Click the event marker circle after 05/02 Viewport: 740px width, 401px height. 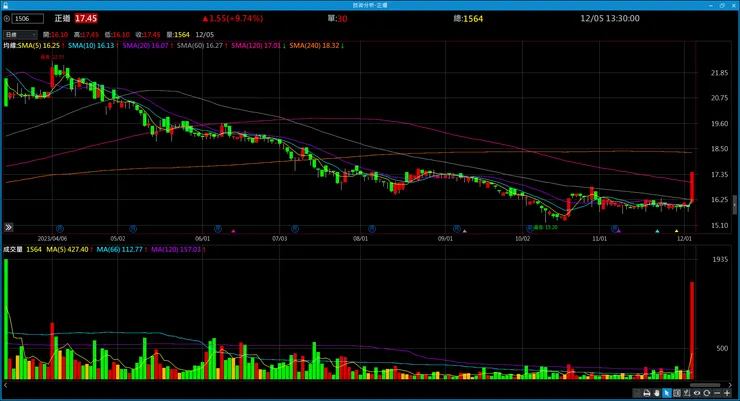[x=133, y=229]
